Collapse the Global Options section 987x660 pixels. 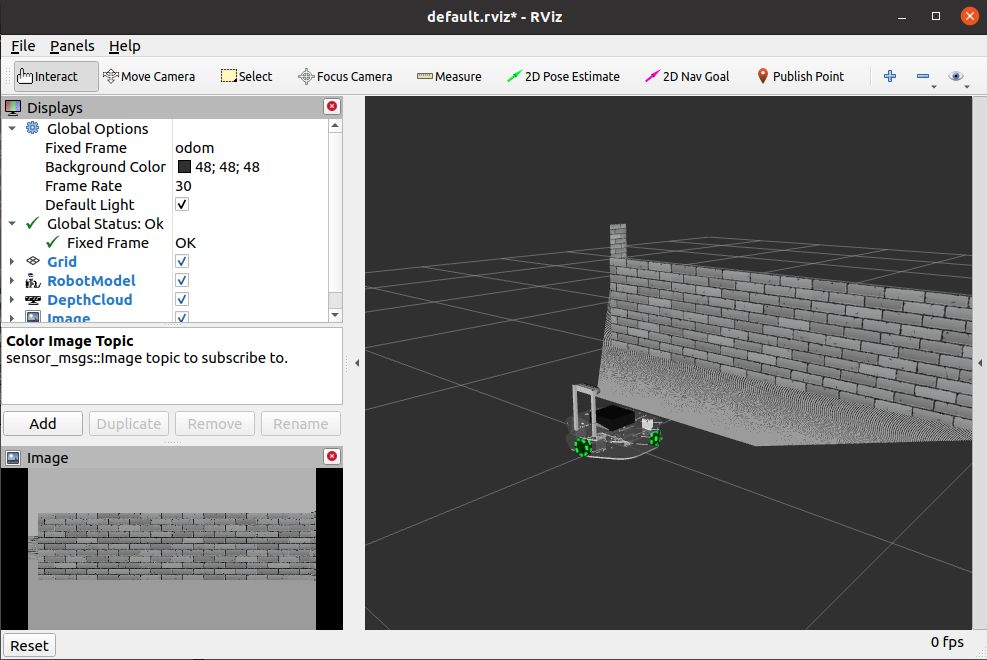pos(12,128)
